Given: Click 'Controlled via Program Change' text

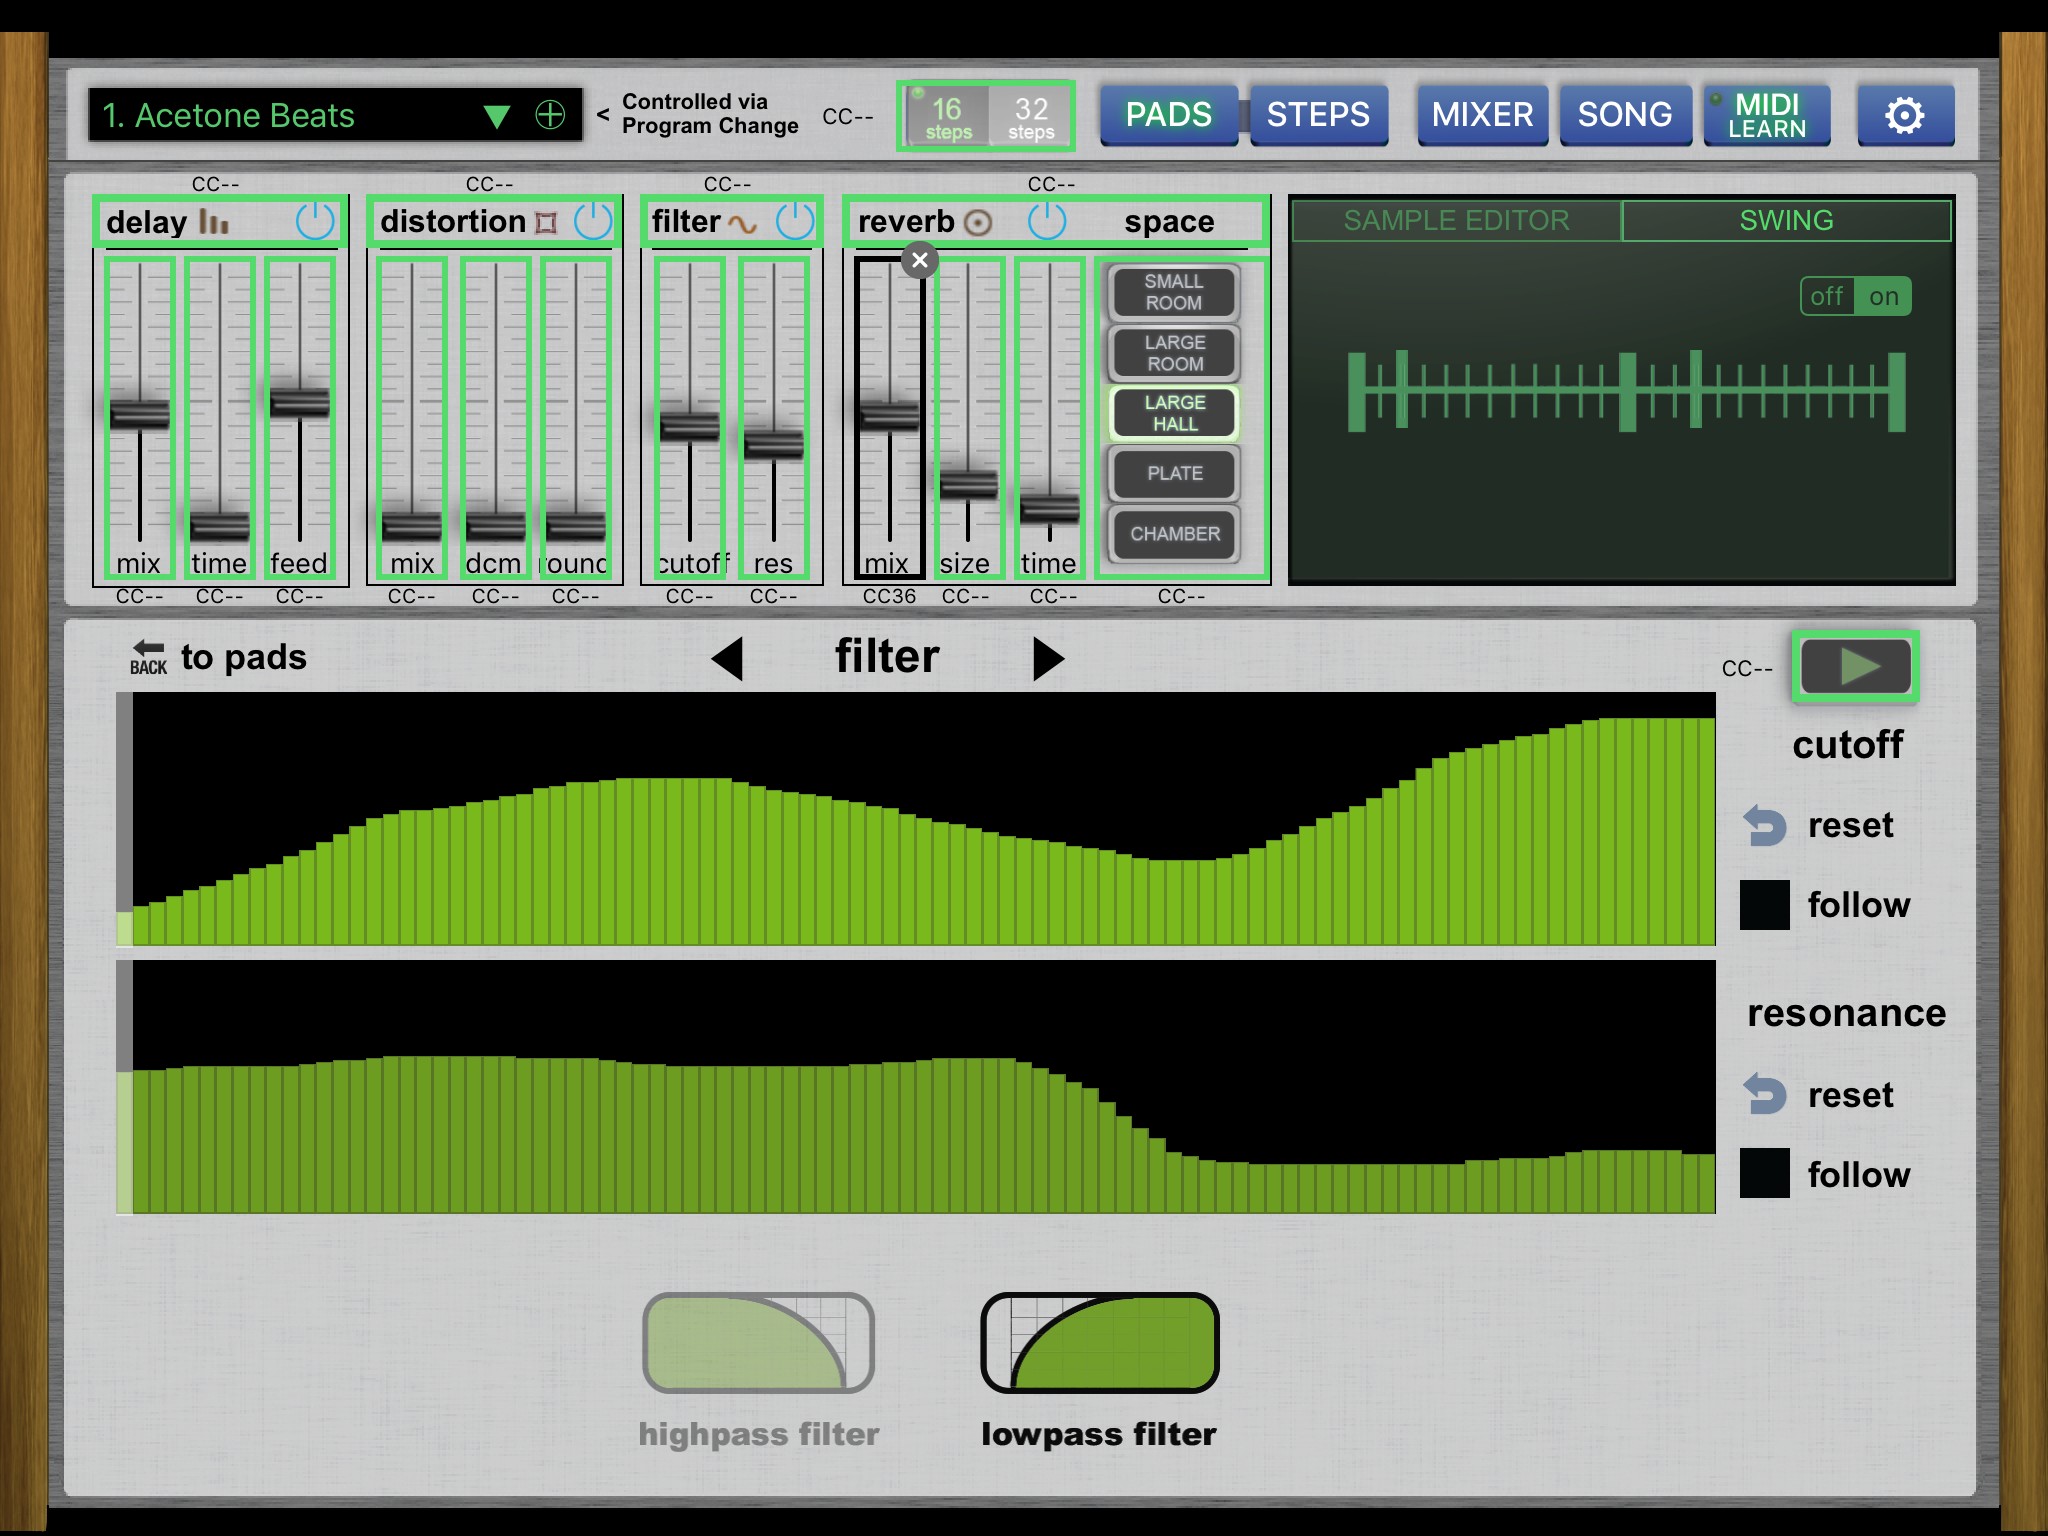Looking at the screenshot, I should coord(710,114).
